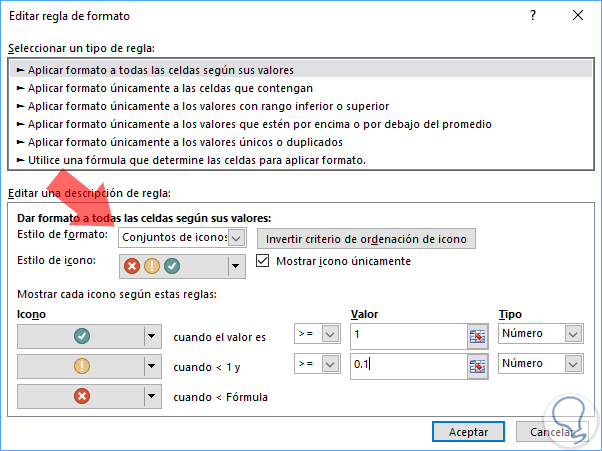Open the second >= operator dropdown
602x451 pixels.
(x=332, y=364)
